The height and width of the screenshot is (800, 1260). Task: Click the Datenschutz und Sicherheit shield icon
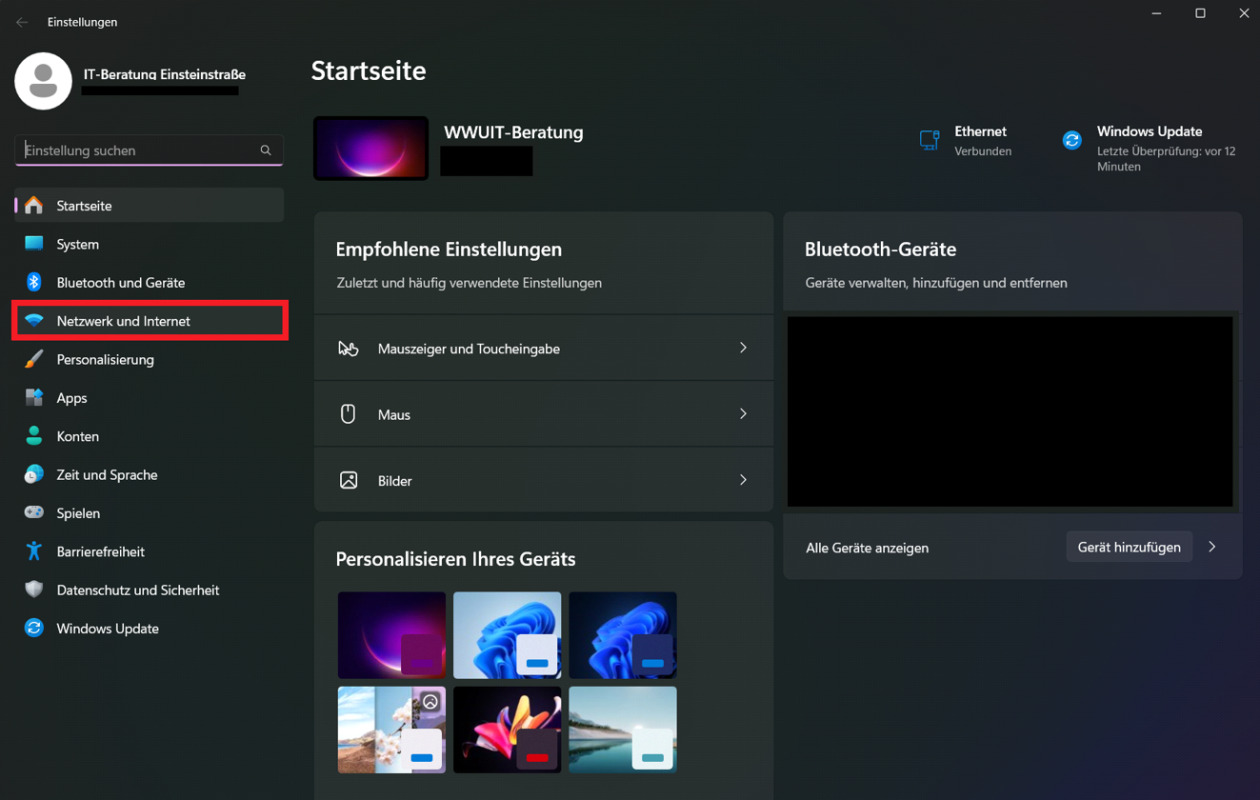tap(34, 590)
